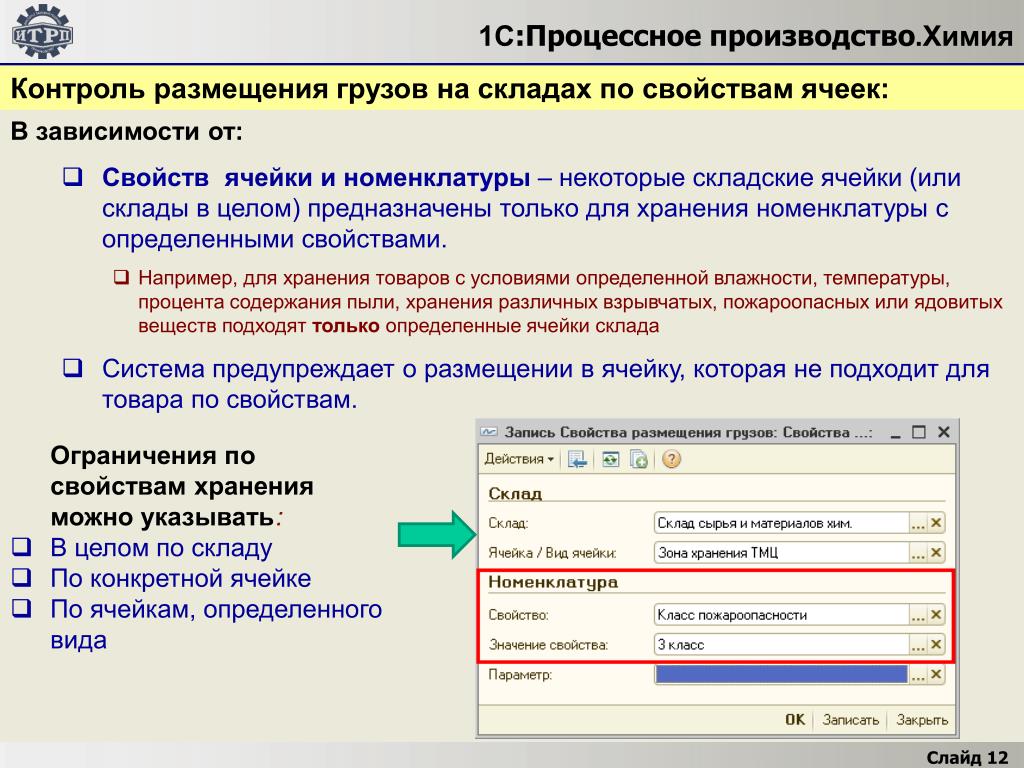Open help with question mark icon
The image size is (1024, 768).
pyautogui.click(x=671, y=459)
